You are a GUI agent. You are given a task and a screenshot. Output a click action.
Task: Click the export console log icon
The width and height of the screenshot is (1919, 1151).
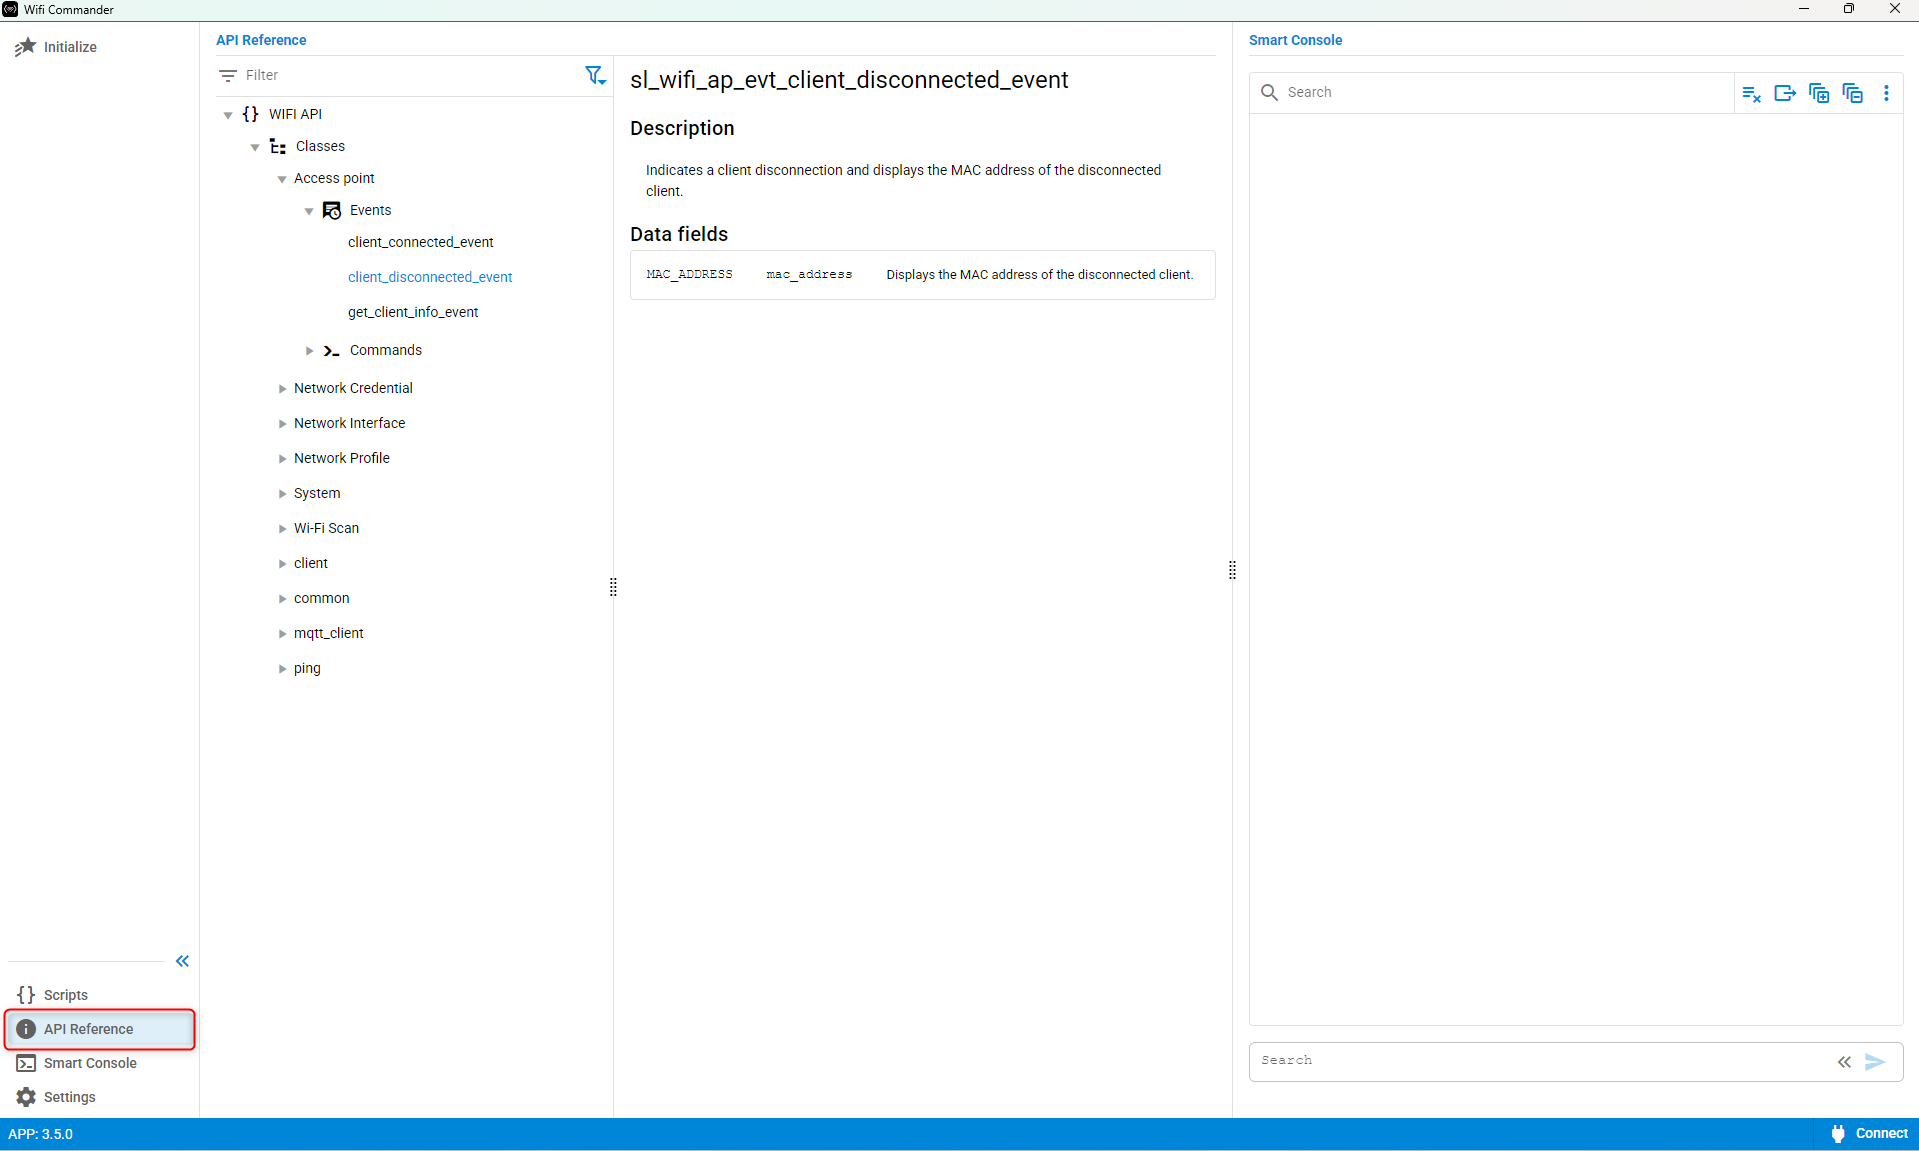click(x=1785, y=93)
